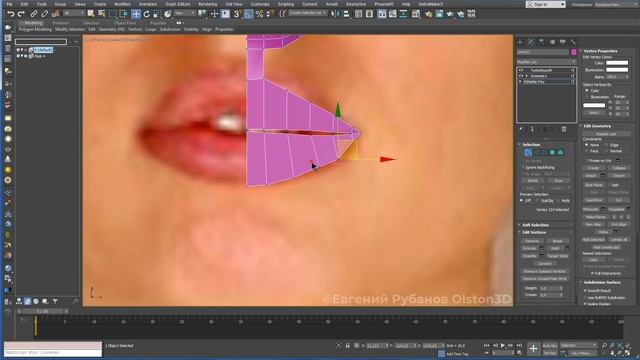The image size is (640, 360).
Task: Select SubObj preview selection radio button
Action: [x=538, y=201]
